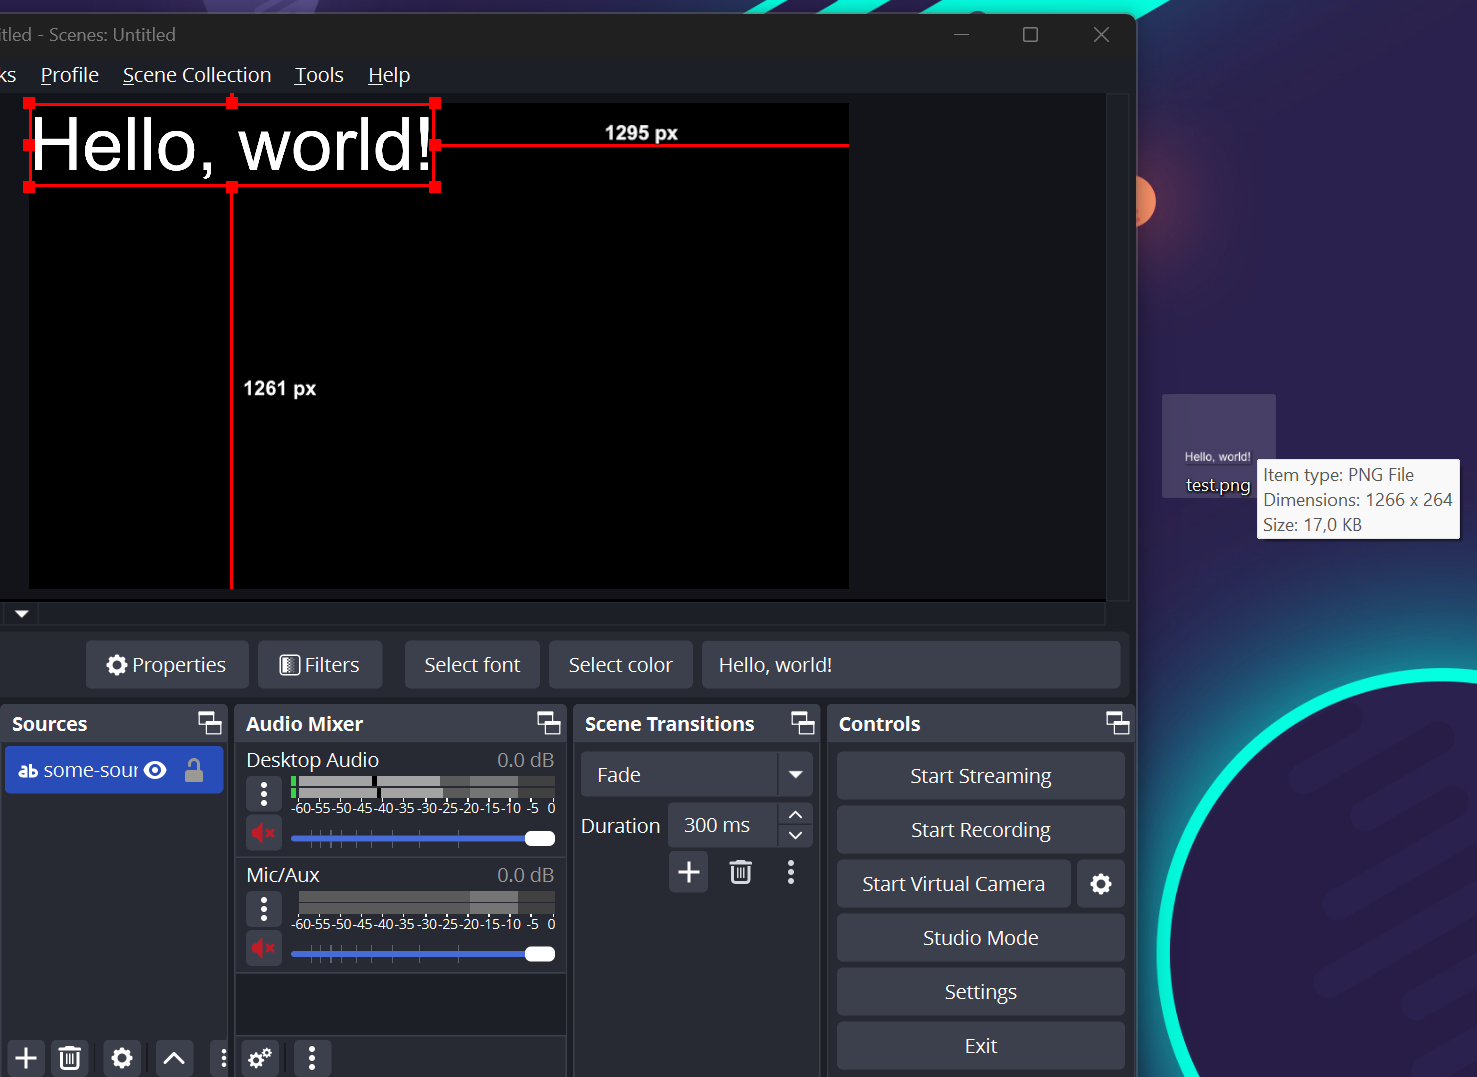
Task: Open Sources toolbar overflow menu
Action: coord(223,1058)
